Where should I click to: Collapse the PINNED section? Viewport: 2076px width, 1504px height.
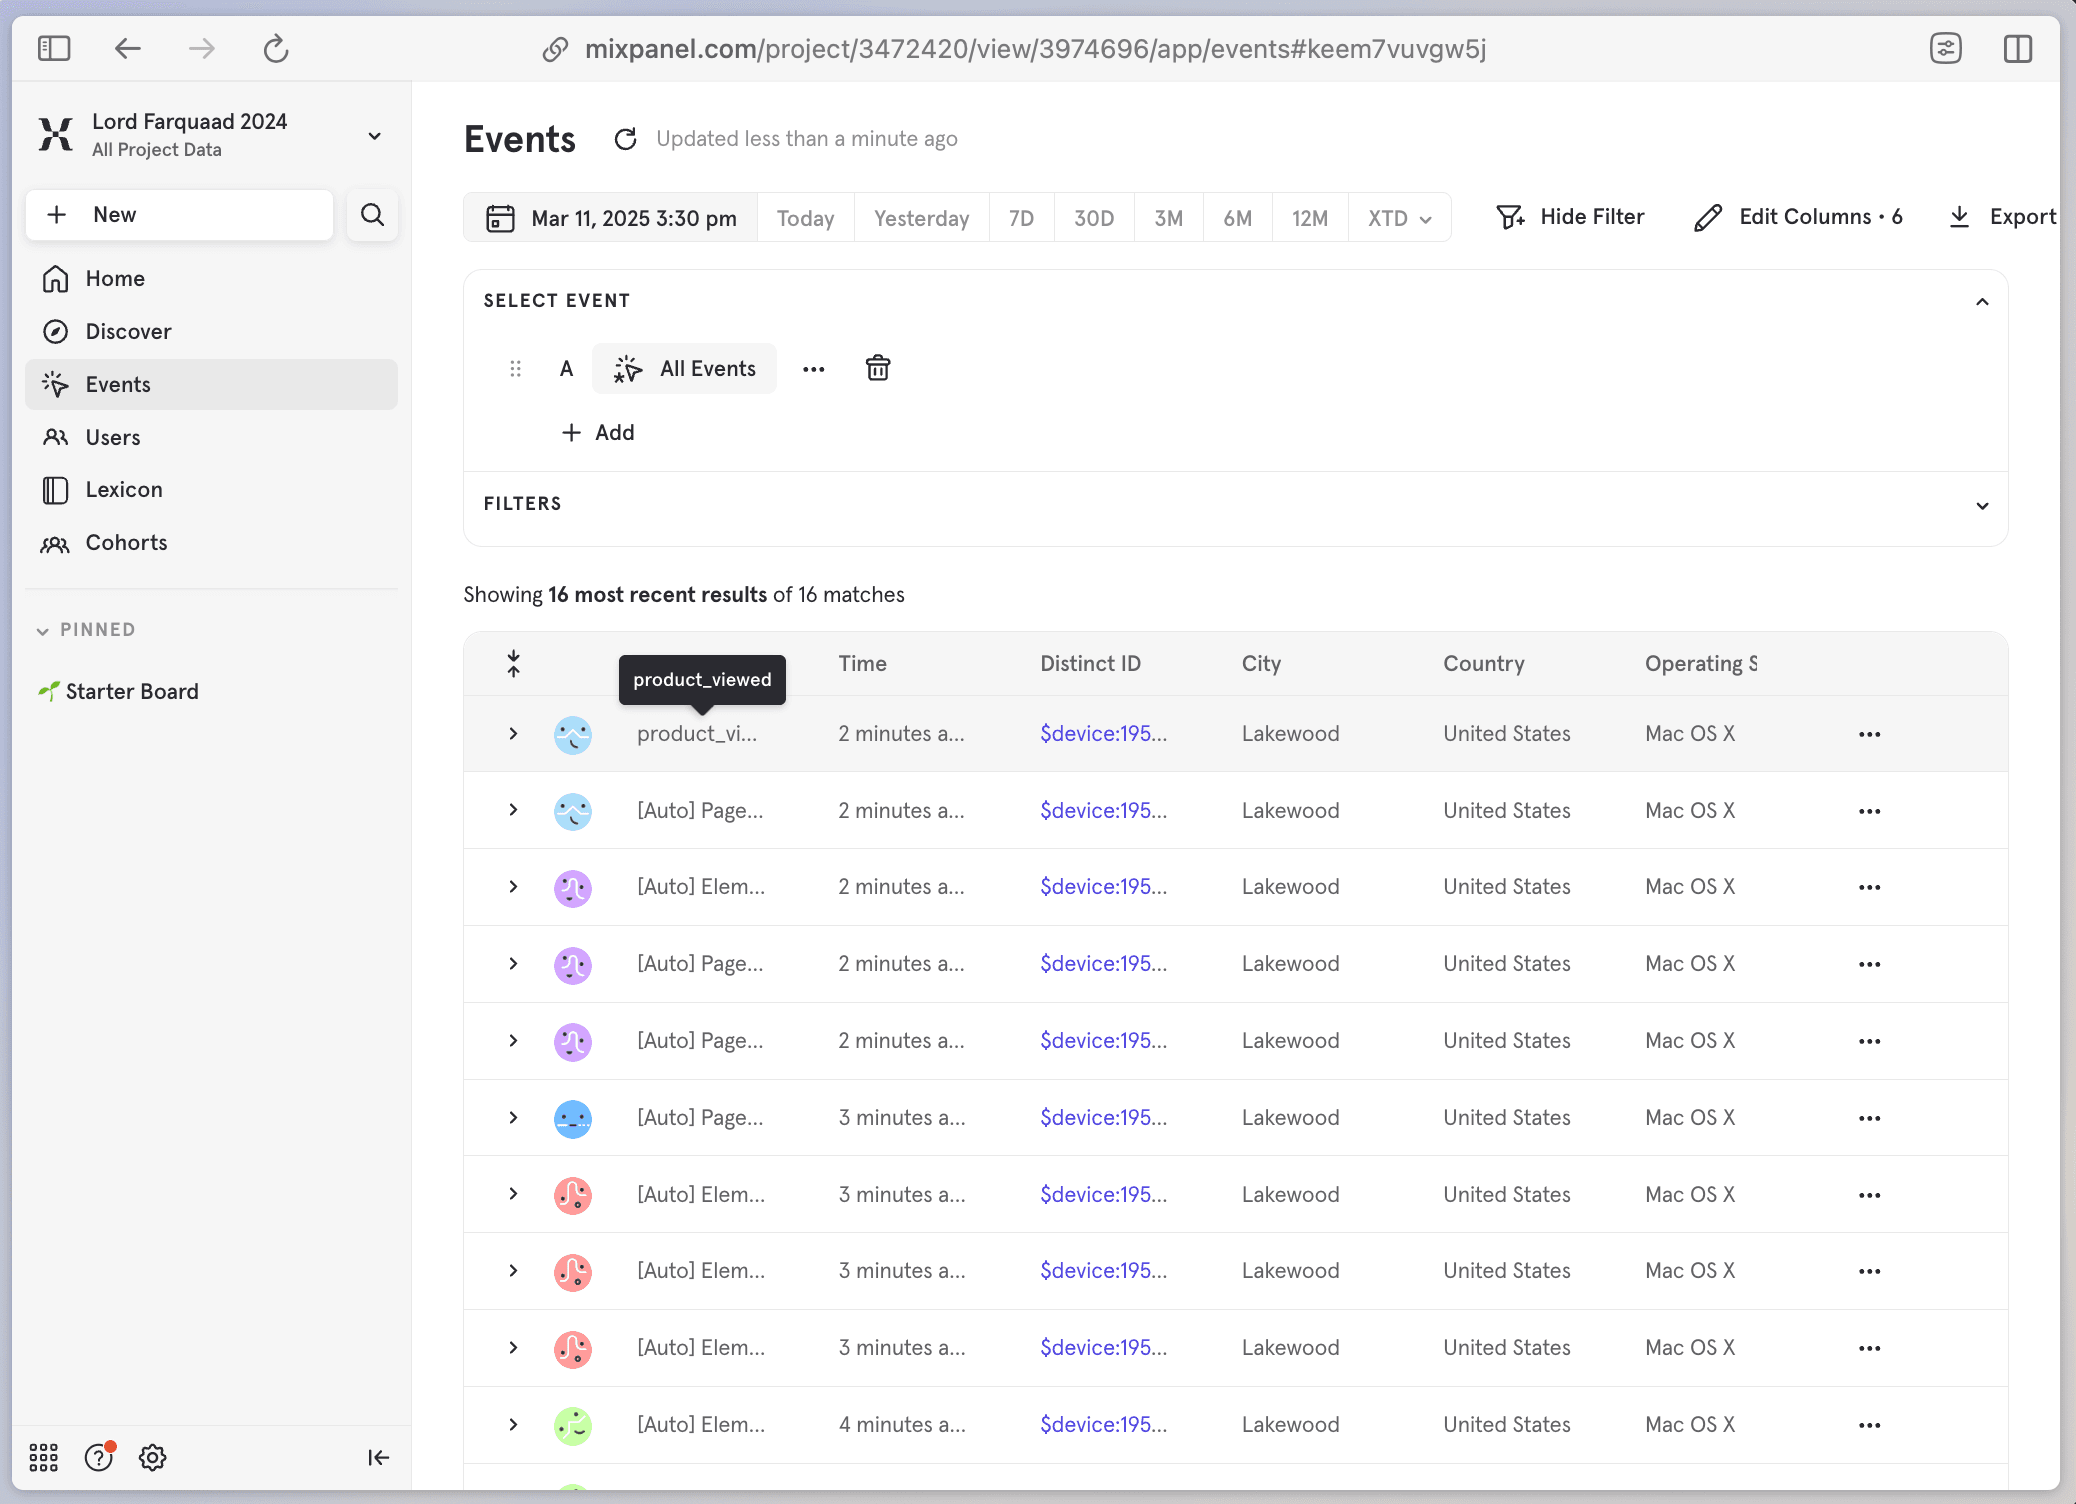coord(43,630)
